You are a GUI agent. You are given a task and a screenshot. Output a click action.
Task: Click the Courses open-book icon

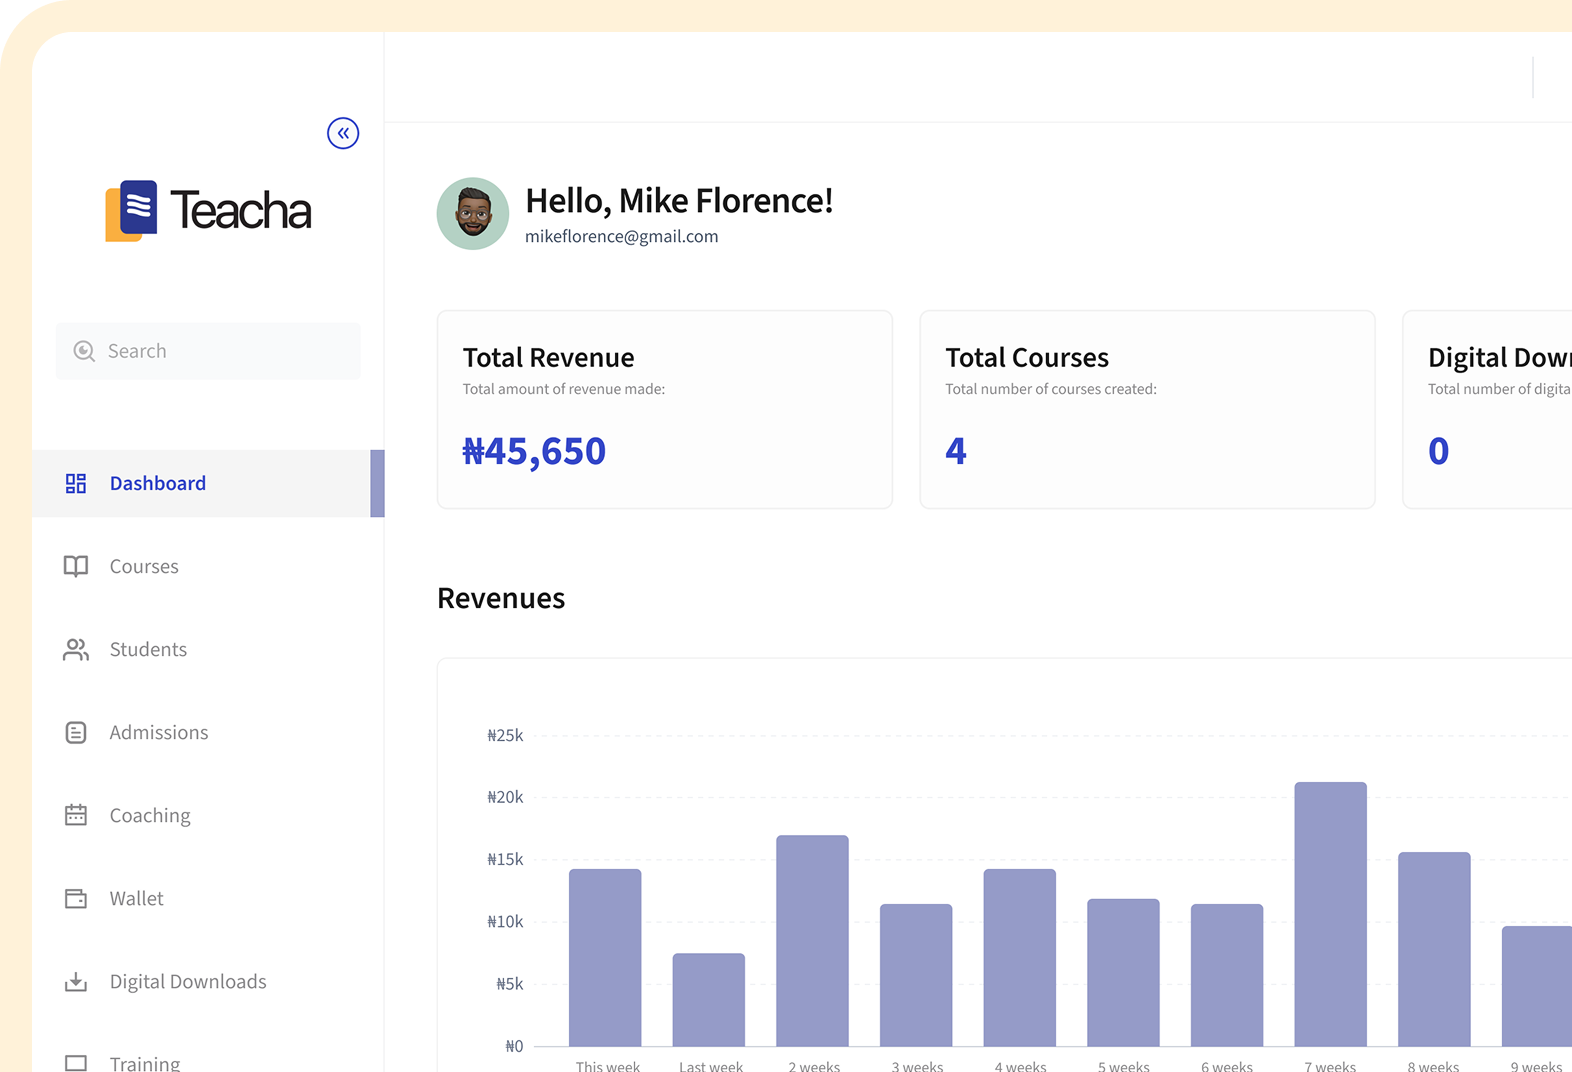(x=76, y=566)
